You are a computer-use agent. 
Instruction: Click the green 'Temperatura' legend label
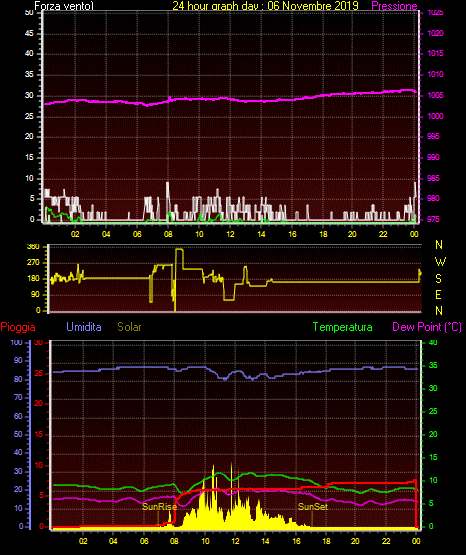coord(343,327)
